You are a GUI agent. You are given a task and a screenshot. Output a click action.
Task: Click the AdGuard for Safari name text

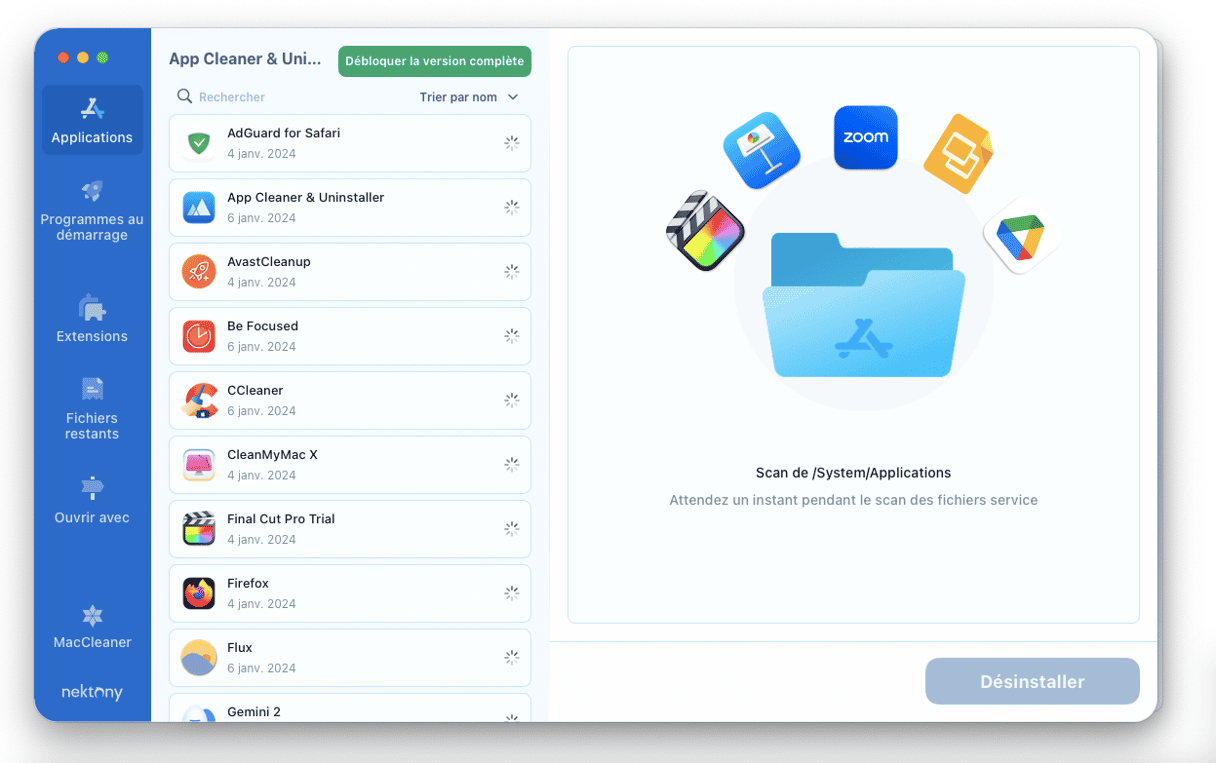(284, 133)
